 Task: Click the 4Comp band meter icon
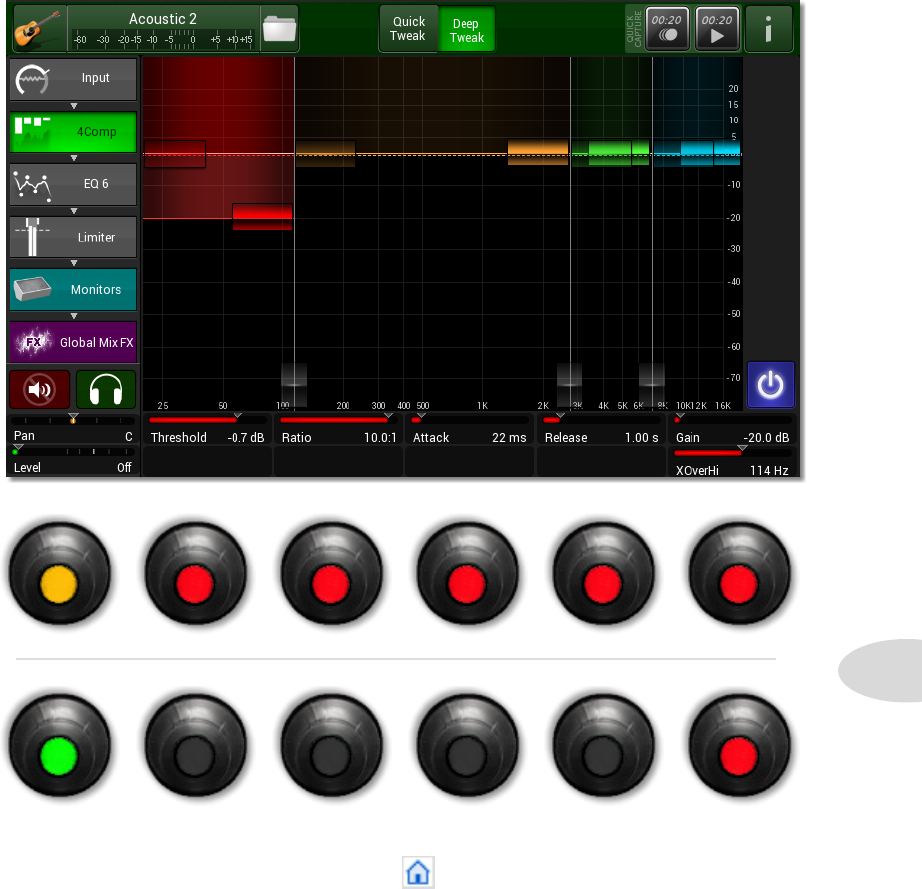click(x=32, y=132)
